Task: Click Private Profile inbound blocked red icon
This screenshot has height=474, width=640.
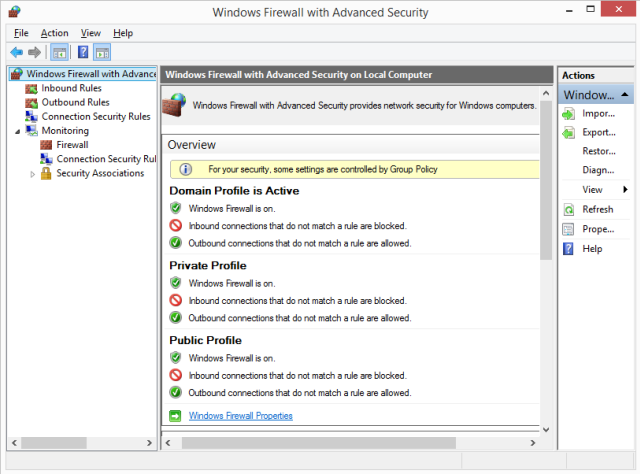Action: click(176, 300)
